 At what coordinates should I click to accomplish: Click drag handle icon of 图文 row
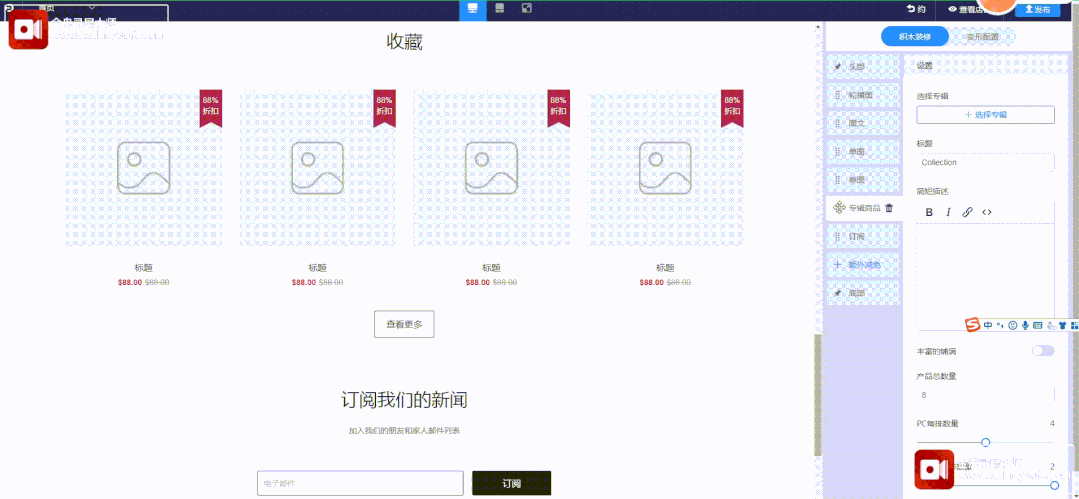point(837,123)
